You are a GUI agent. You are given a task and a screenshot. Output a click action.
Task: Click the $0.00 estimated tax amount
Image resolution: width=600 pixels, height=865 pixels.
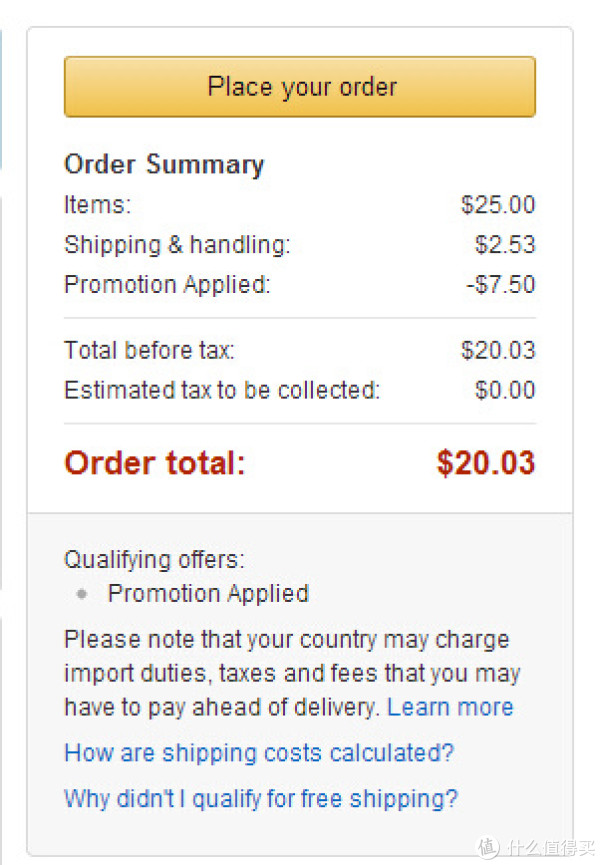[x=505, y=390]
